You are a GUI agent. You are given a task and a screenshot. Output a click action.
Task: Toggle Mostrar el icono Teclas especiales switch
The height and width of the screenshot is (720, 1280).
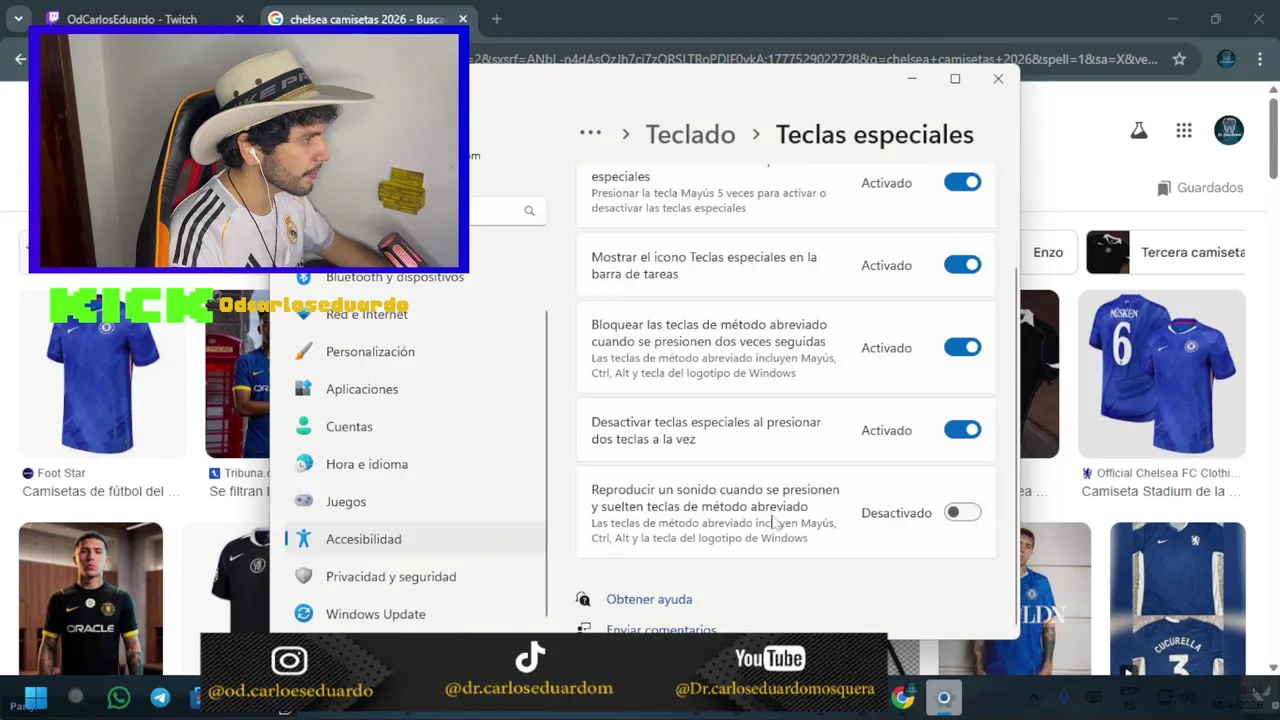coord(962,265)
